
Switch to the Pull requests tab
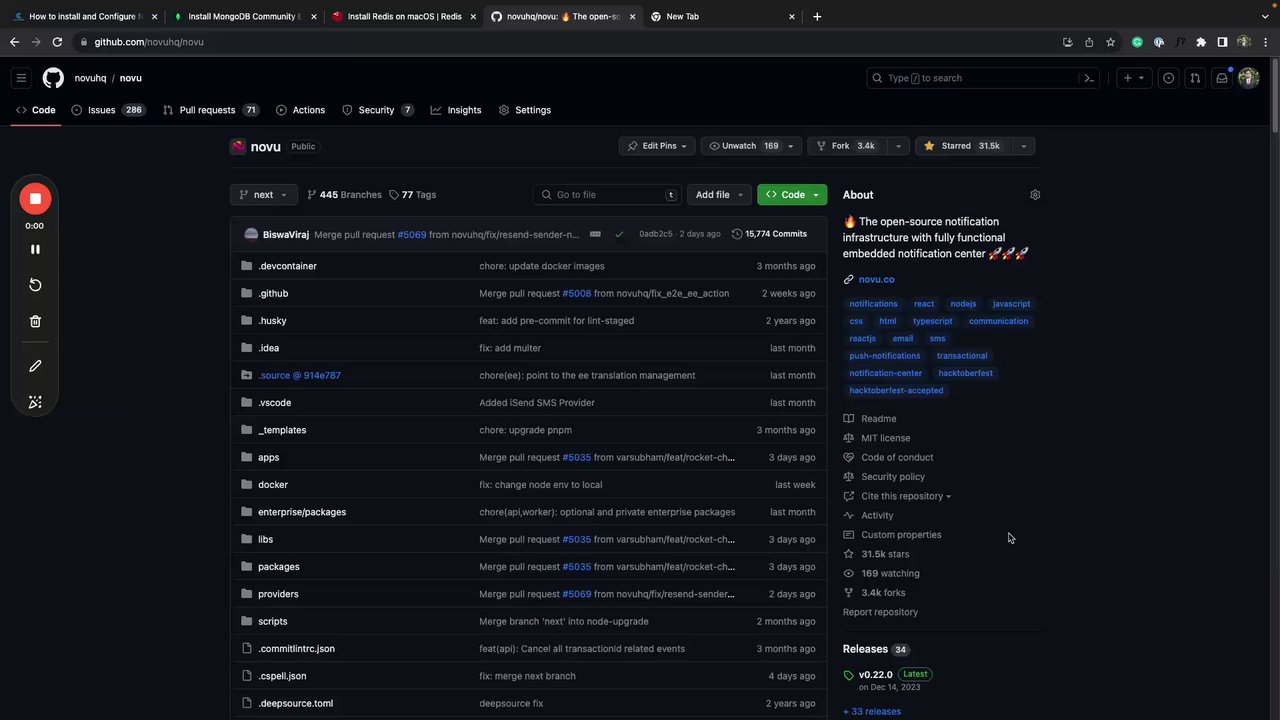tap(210, 110)
